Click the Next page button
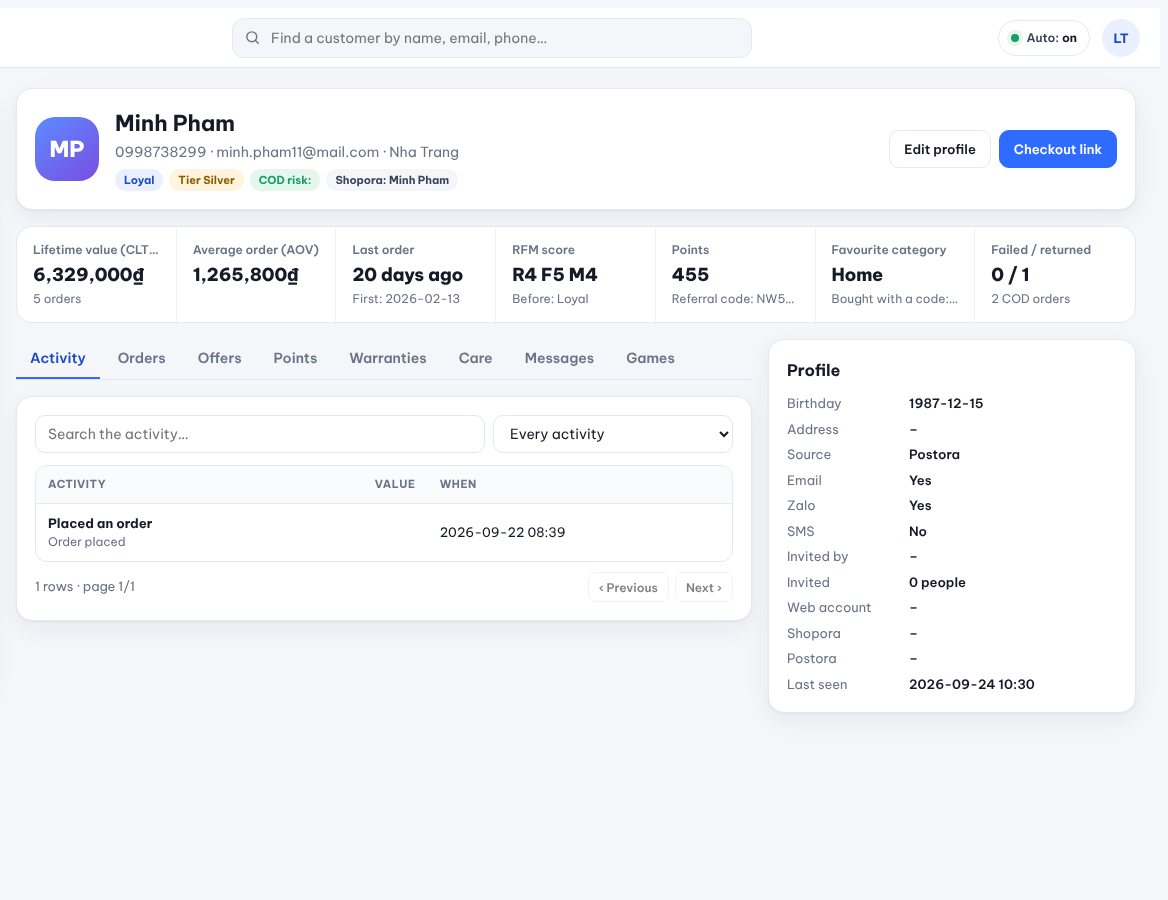Screen dimensions: 1168x900 704,588
